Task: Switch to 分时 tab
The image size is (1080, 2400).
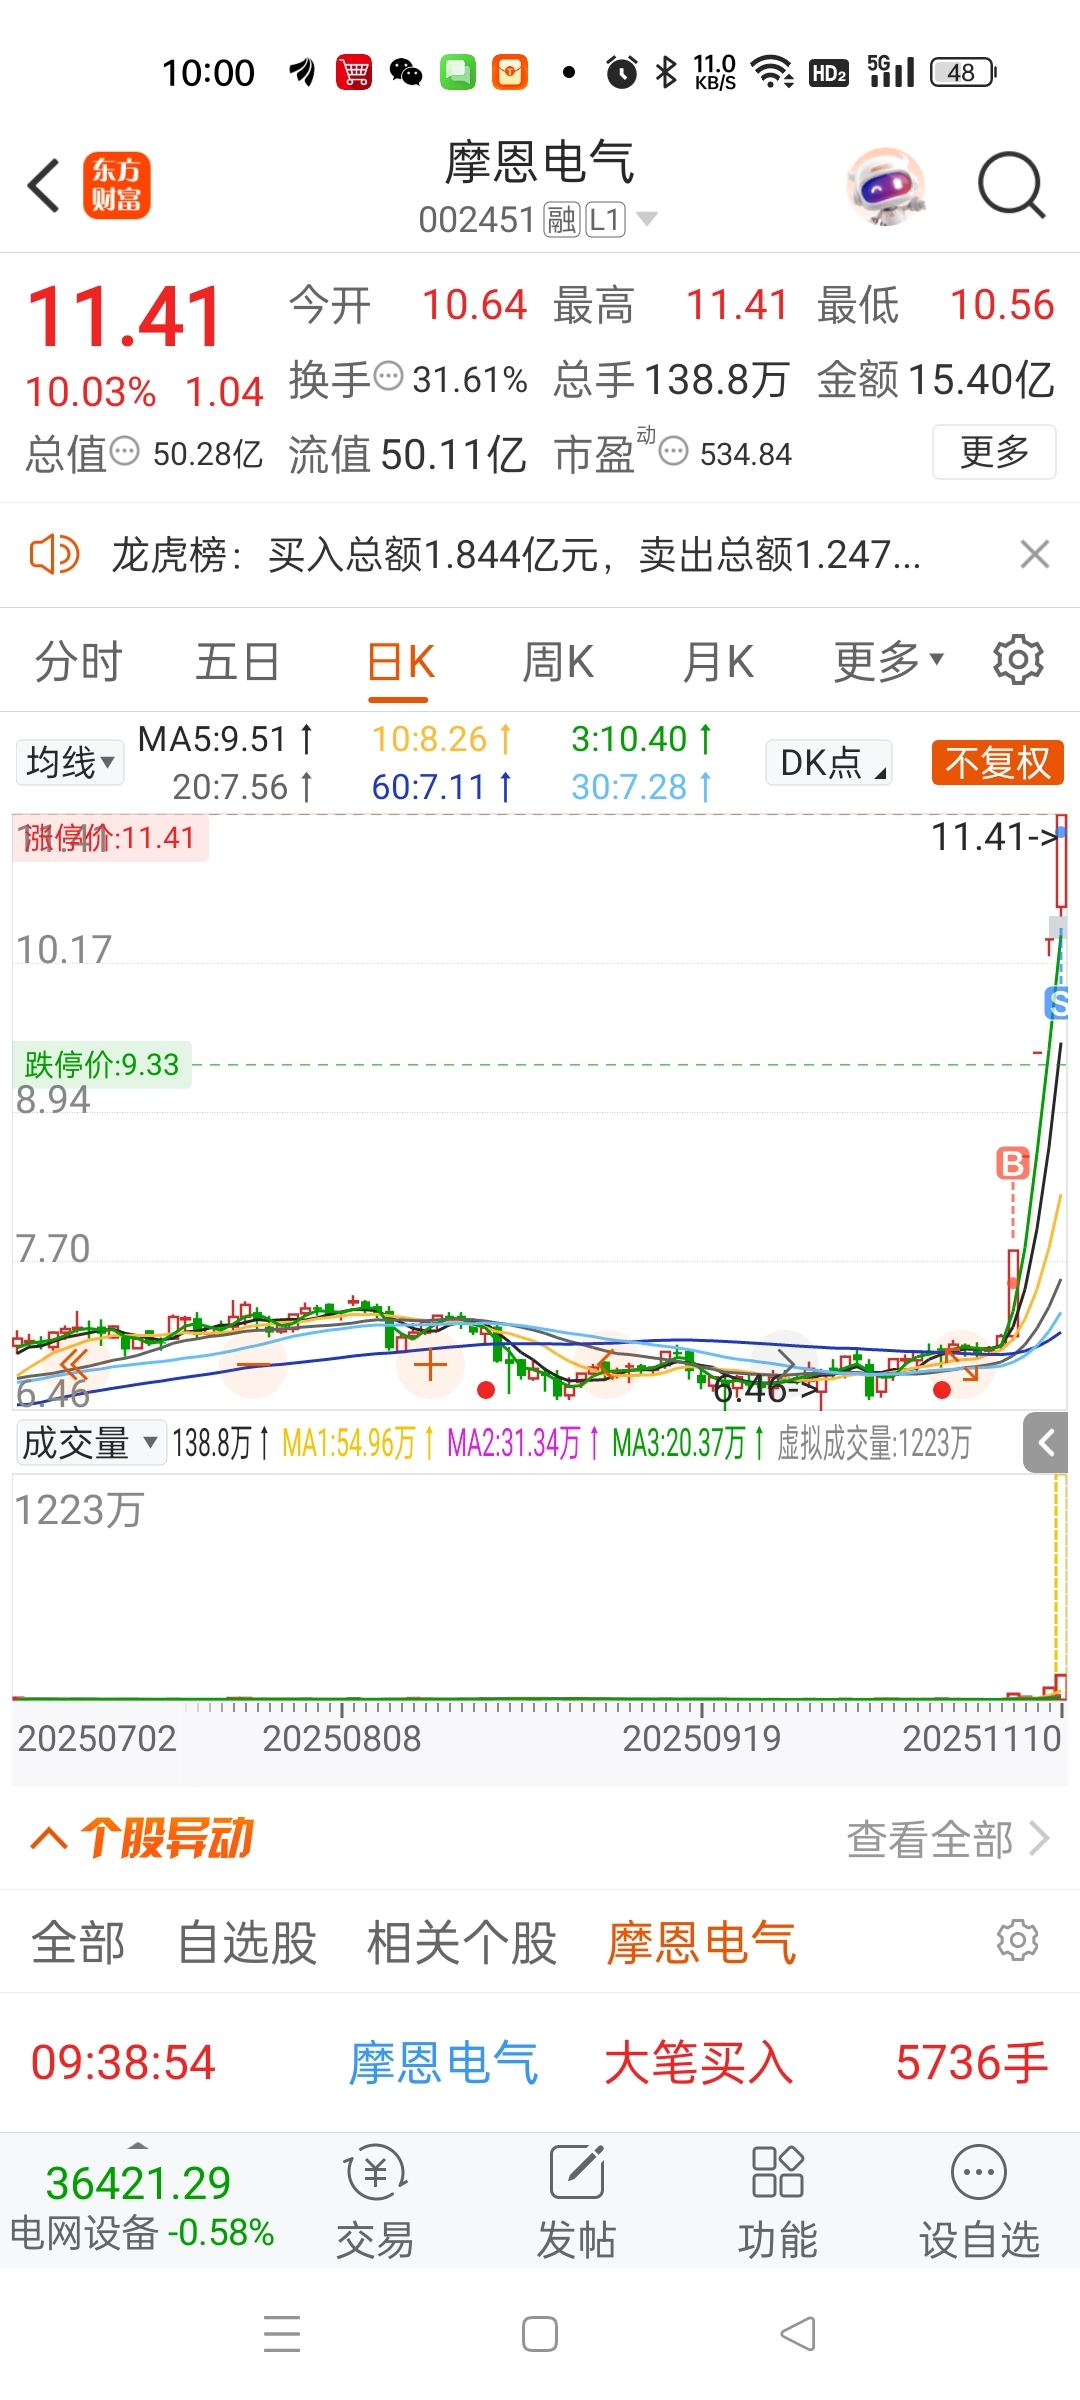Action: click(78, 661)
